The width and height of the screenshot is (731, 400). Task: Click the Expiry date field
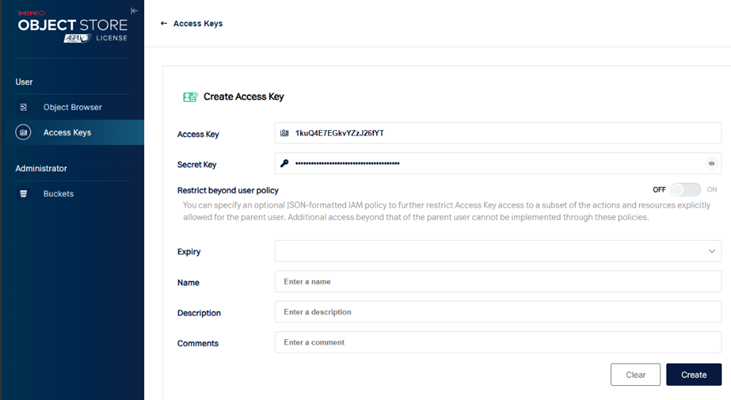click(x=498, y=251)
